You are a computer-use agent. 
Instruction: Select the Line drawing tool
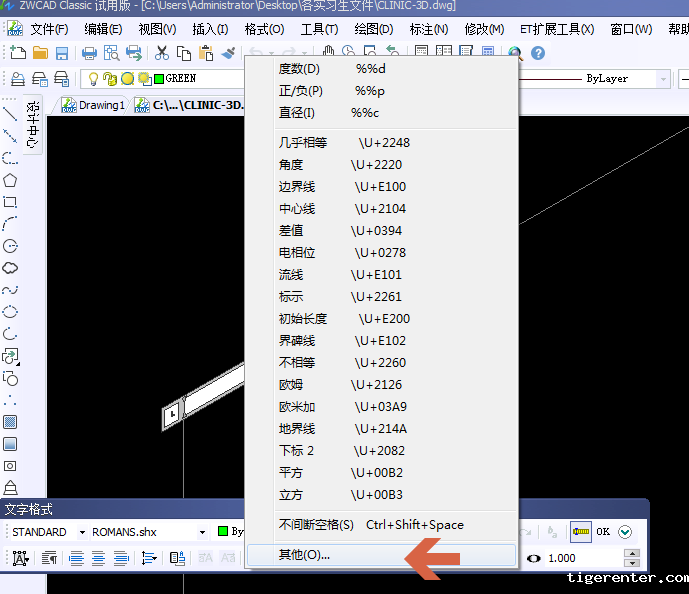coord(10,114)
